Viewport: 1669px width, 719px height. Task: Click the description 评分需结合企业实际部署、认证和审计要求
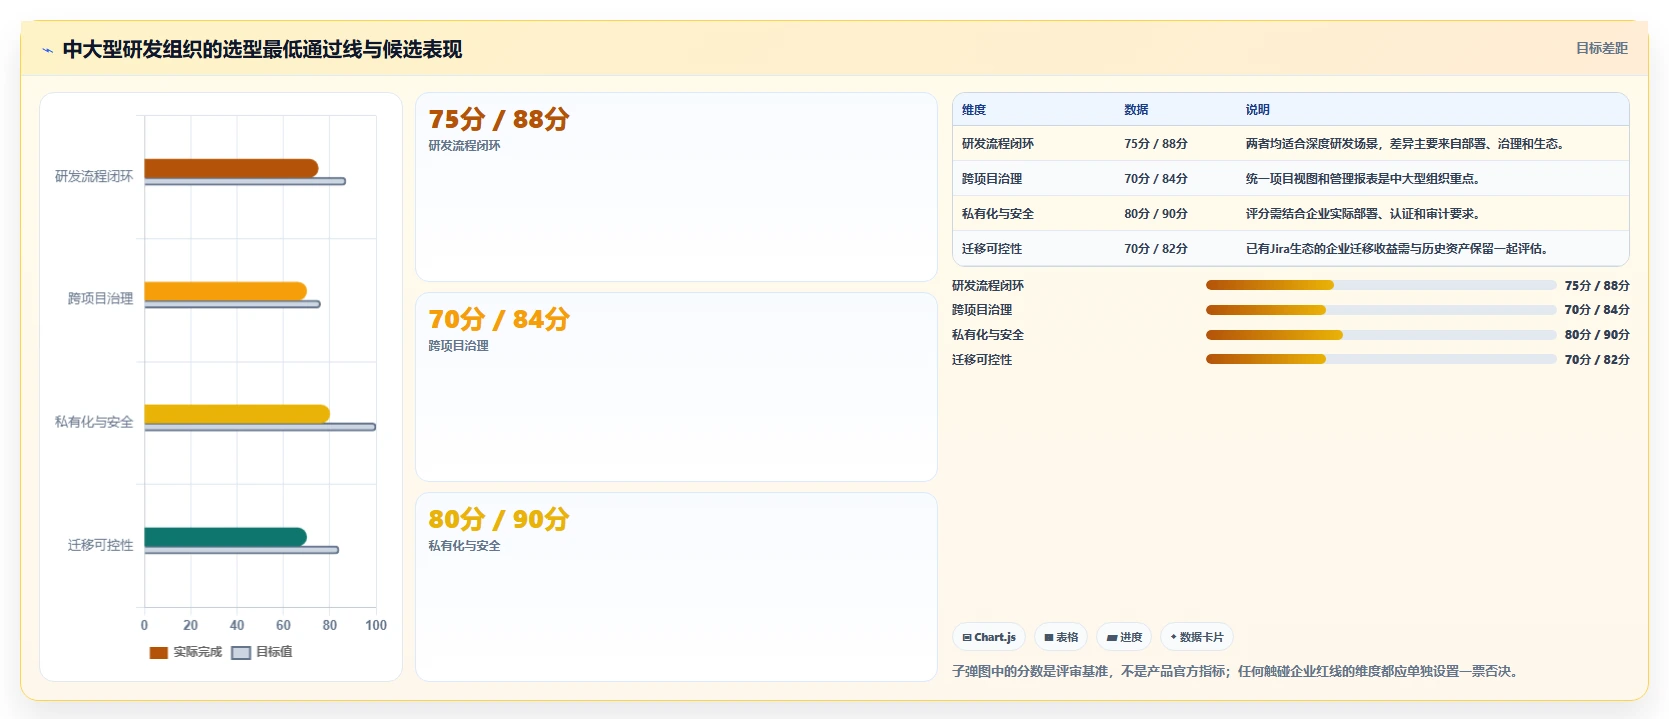1363,214
